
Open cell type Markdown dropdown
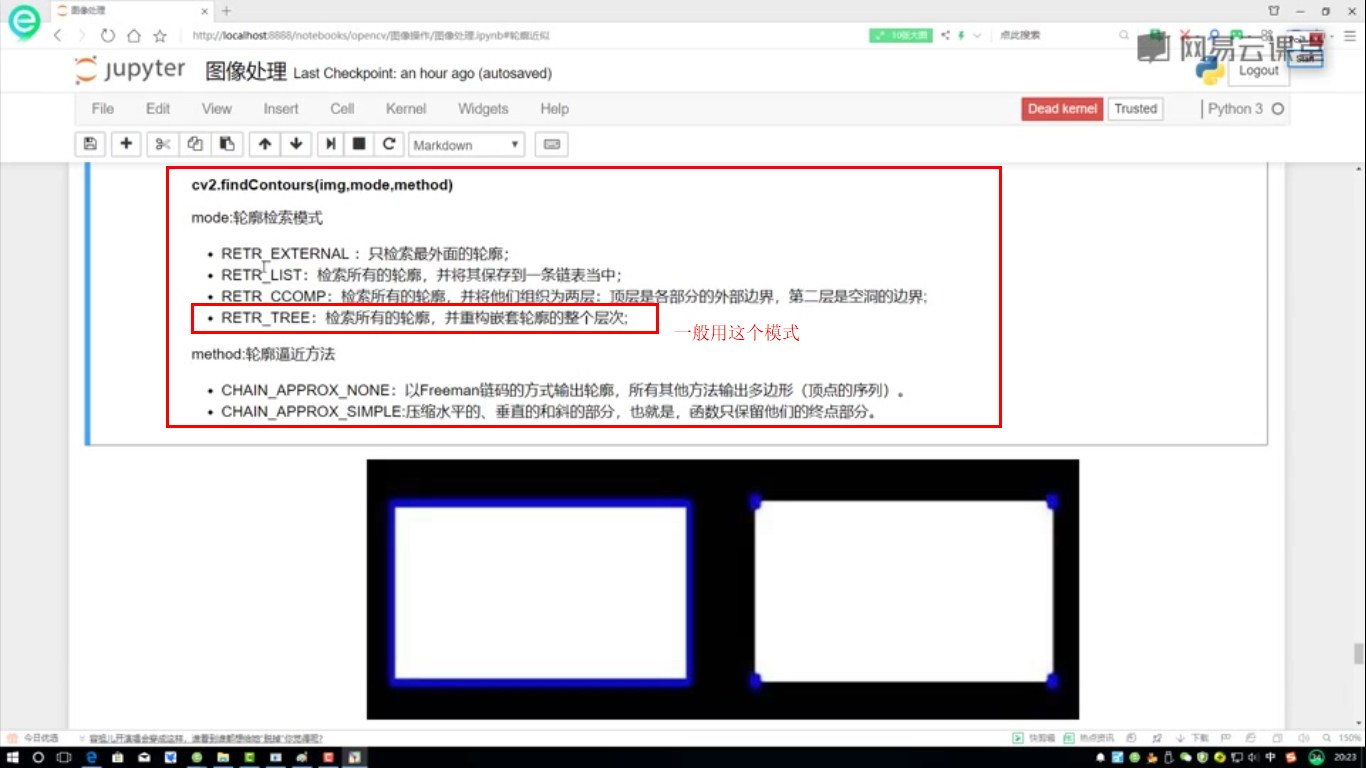467,145
